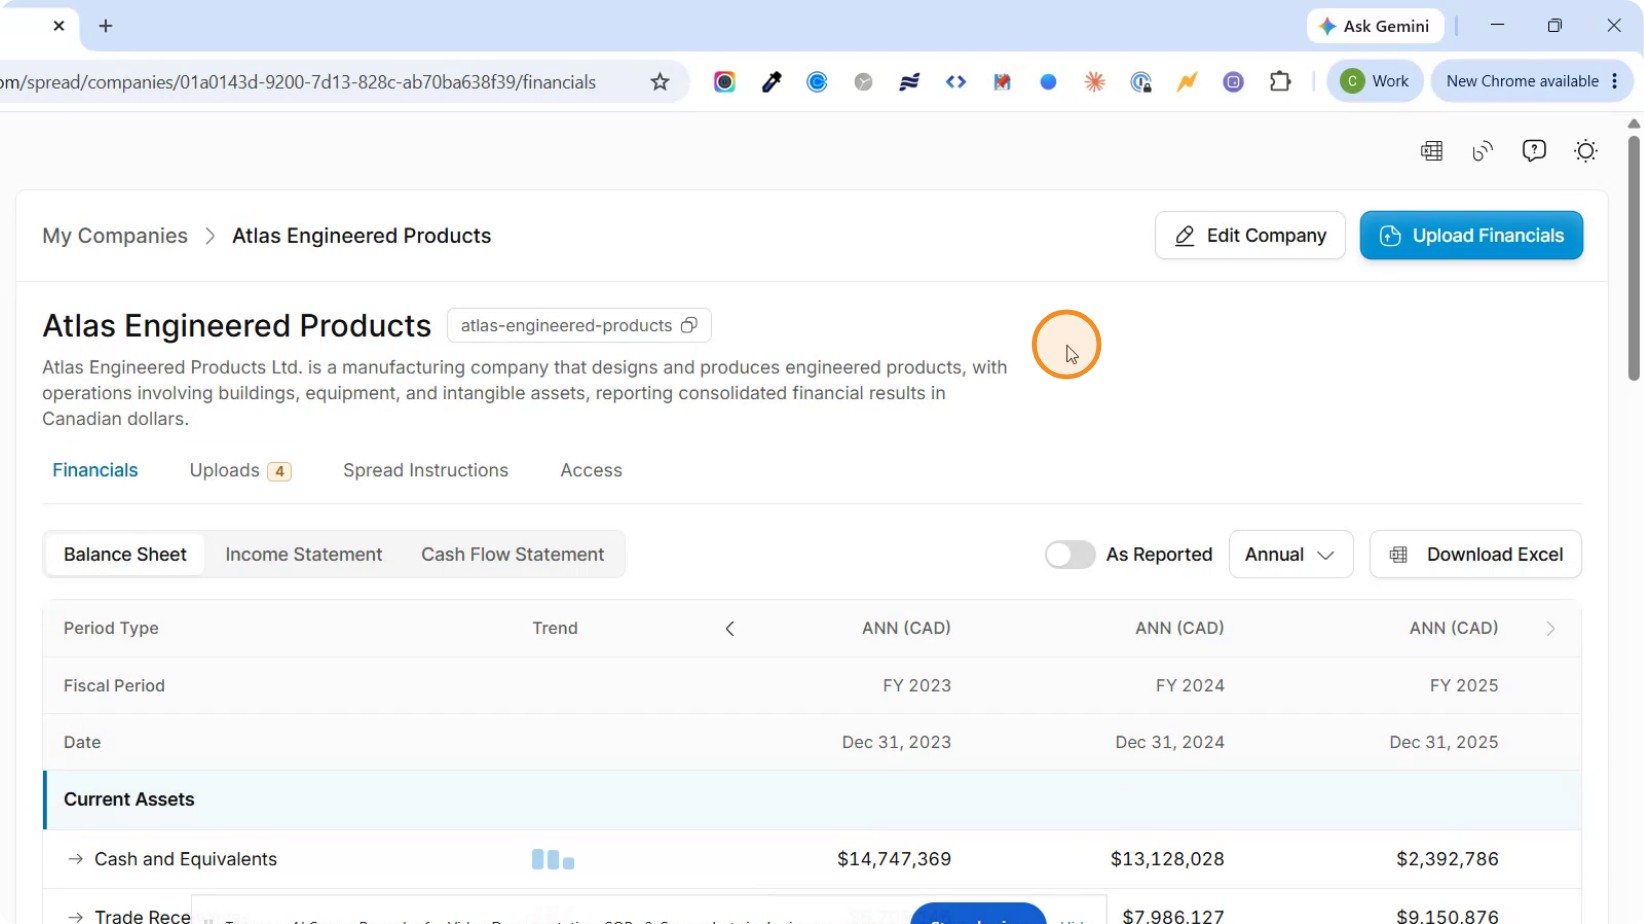The width and height of the screenshot is (1644, 924).
Task: Click the $13,128,028 cash value
Action: tap(1167, 859)
